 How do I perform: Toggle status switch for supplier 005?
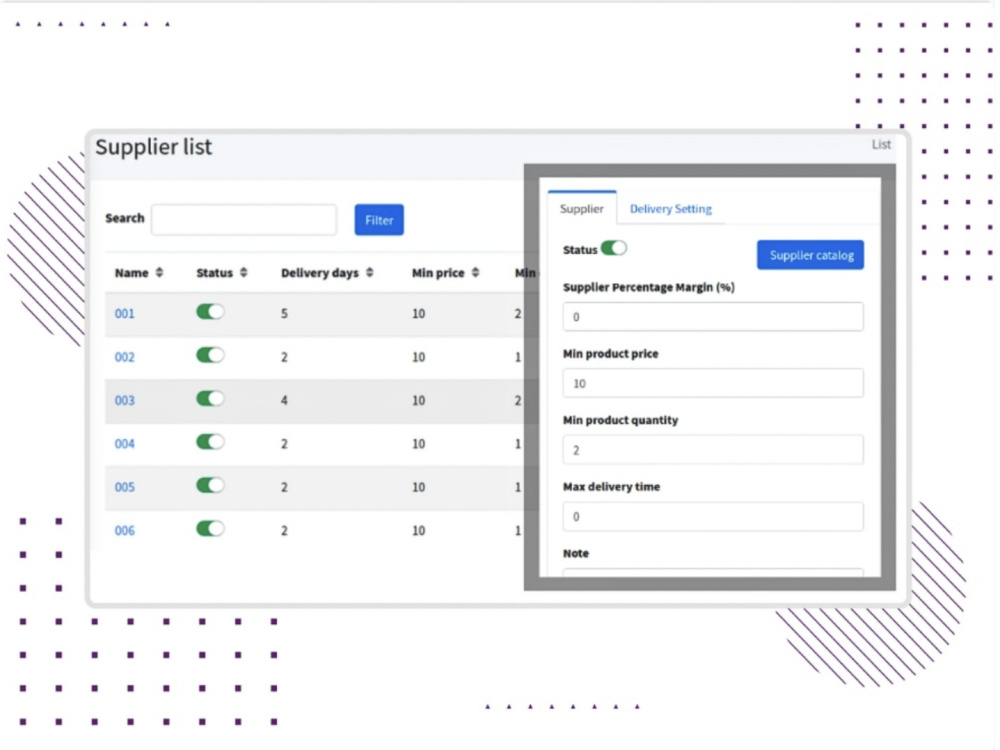pyautogui.click(x=210, y=485)
